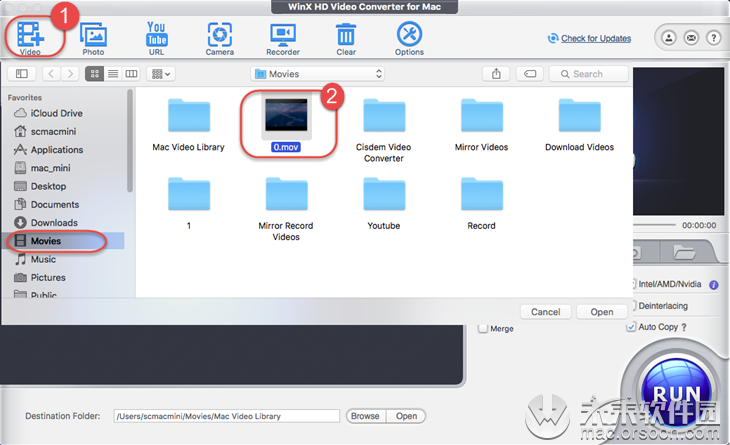This screenshot has width=730, height=445.
Task: Switch to list view
Action: (x=113, y=74)
